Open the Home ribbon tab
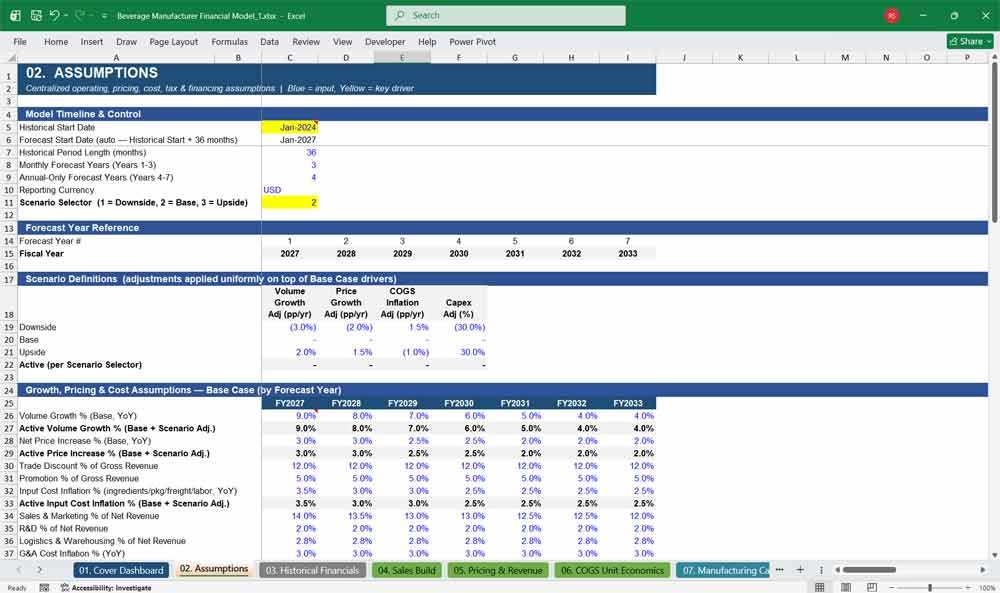The width and height of the screenshot is (1000, 593). pyautogui.click(x=56, y=41)
